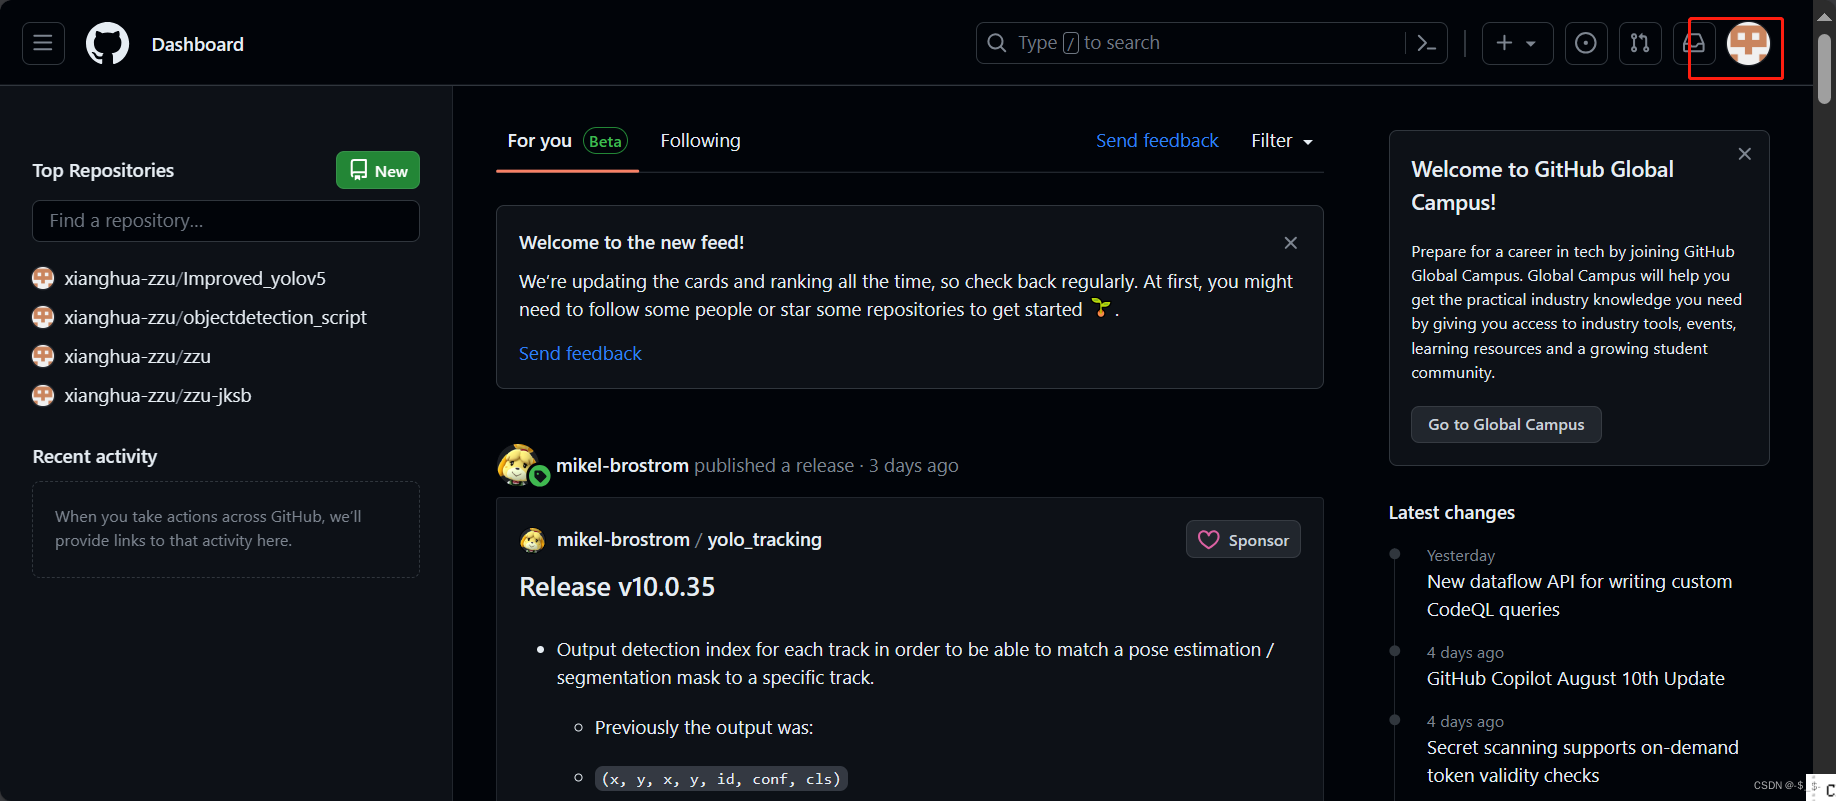Screen dimensions: 1836x801
Task: Click the Sponsor heart button
Action: 1243,540
